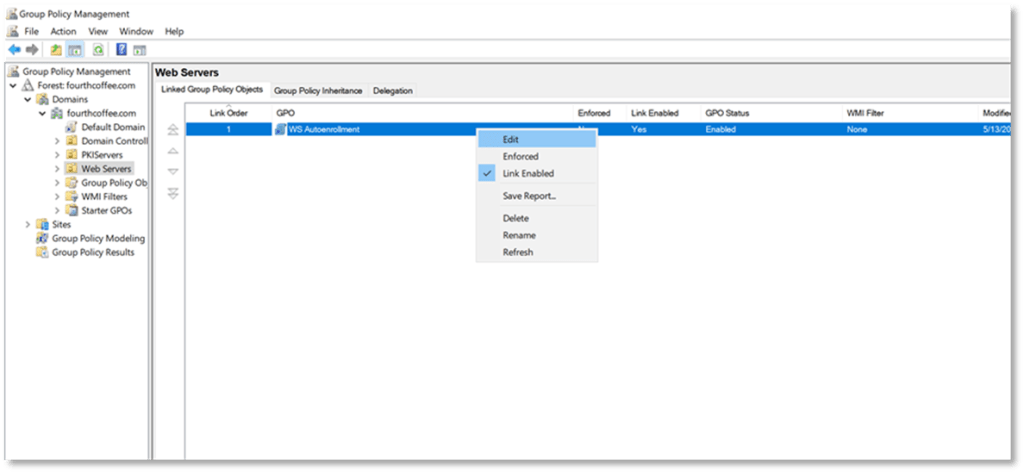This screenshot has width=1024, height=473.
Task: Move link to top with double-up arrow
Action: pyautogui.click(x=173, y=130)
